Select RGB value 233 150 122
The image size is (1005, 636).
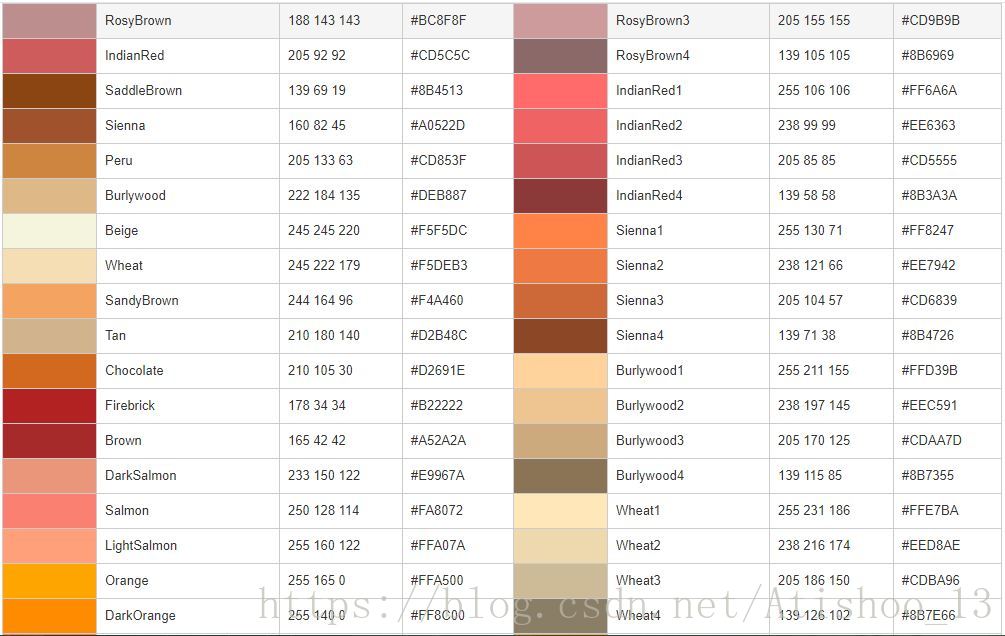pos(324,475)
